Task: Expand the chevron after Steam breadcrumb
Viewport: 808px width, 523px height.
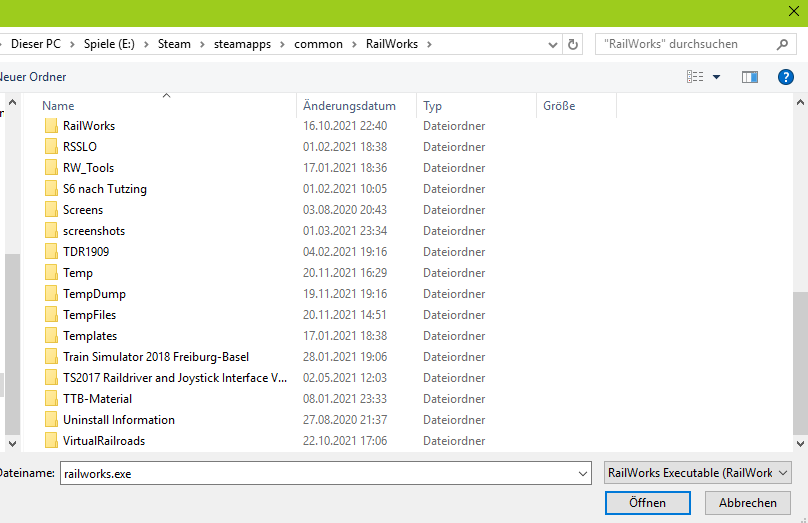Action: [202, 44]
